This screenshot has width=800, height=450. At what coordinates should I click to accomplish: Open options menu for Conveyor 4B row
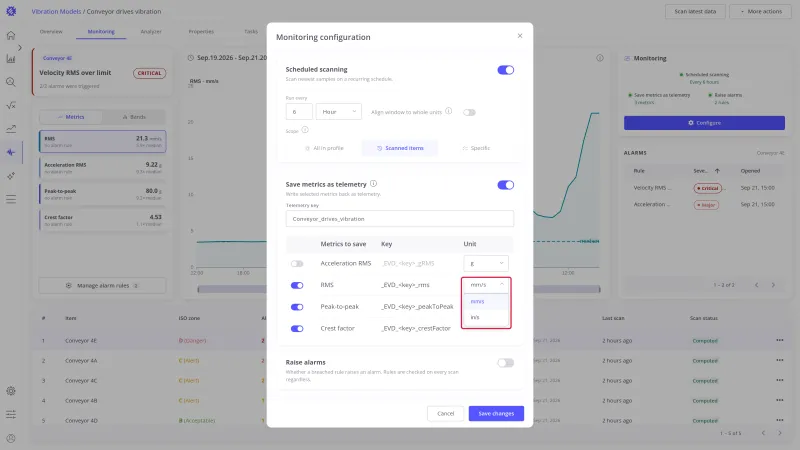780,400
